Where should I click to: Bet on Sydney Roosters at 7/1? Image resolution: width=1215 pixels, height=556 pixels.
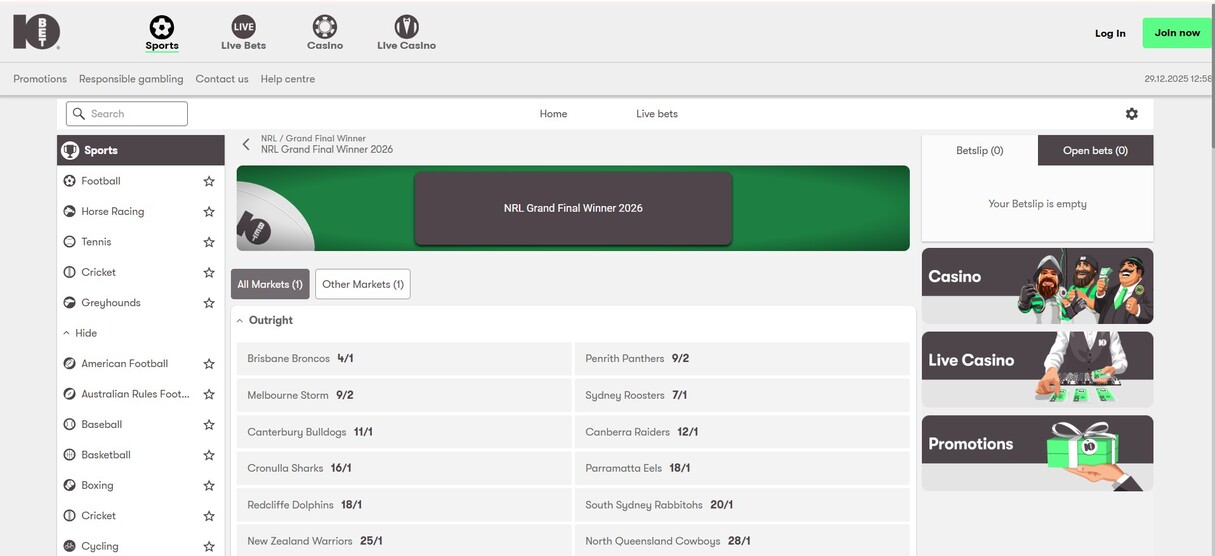point(742,395)
